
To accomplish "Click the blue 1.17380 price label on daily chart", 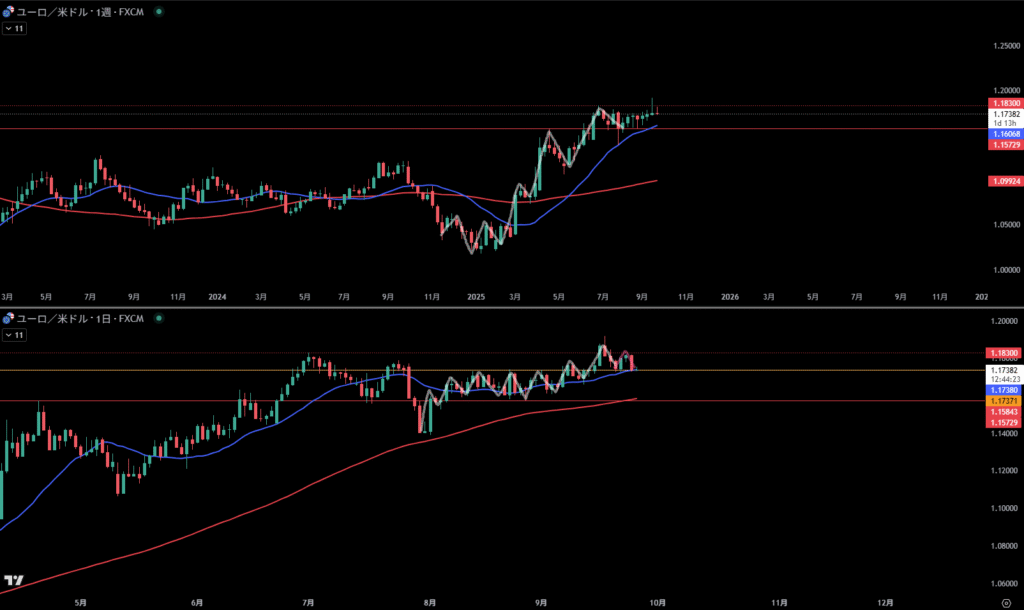I will pos(1005,389).
